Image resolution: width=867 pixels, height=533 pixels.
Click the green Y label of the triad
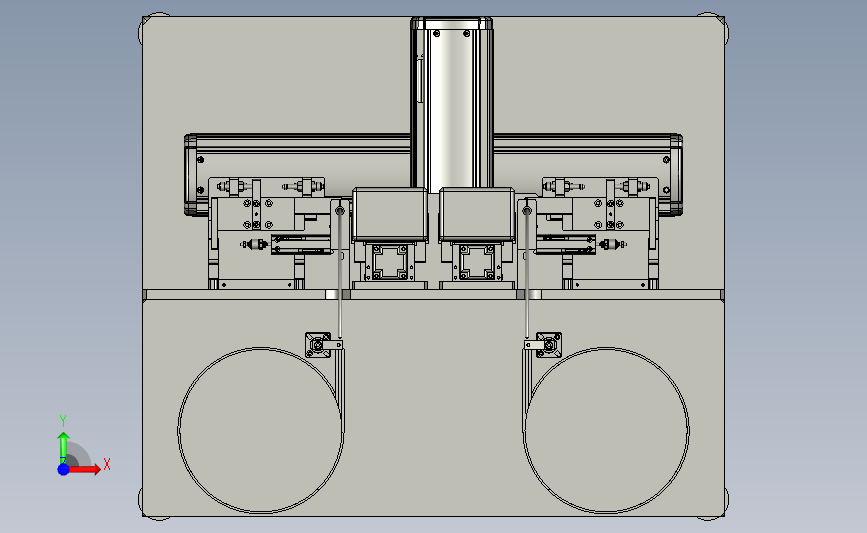(x=63, y=421)
